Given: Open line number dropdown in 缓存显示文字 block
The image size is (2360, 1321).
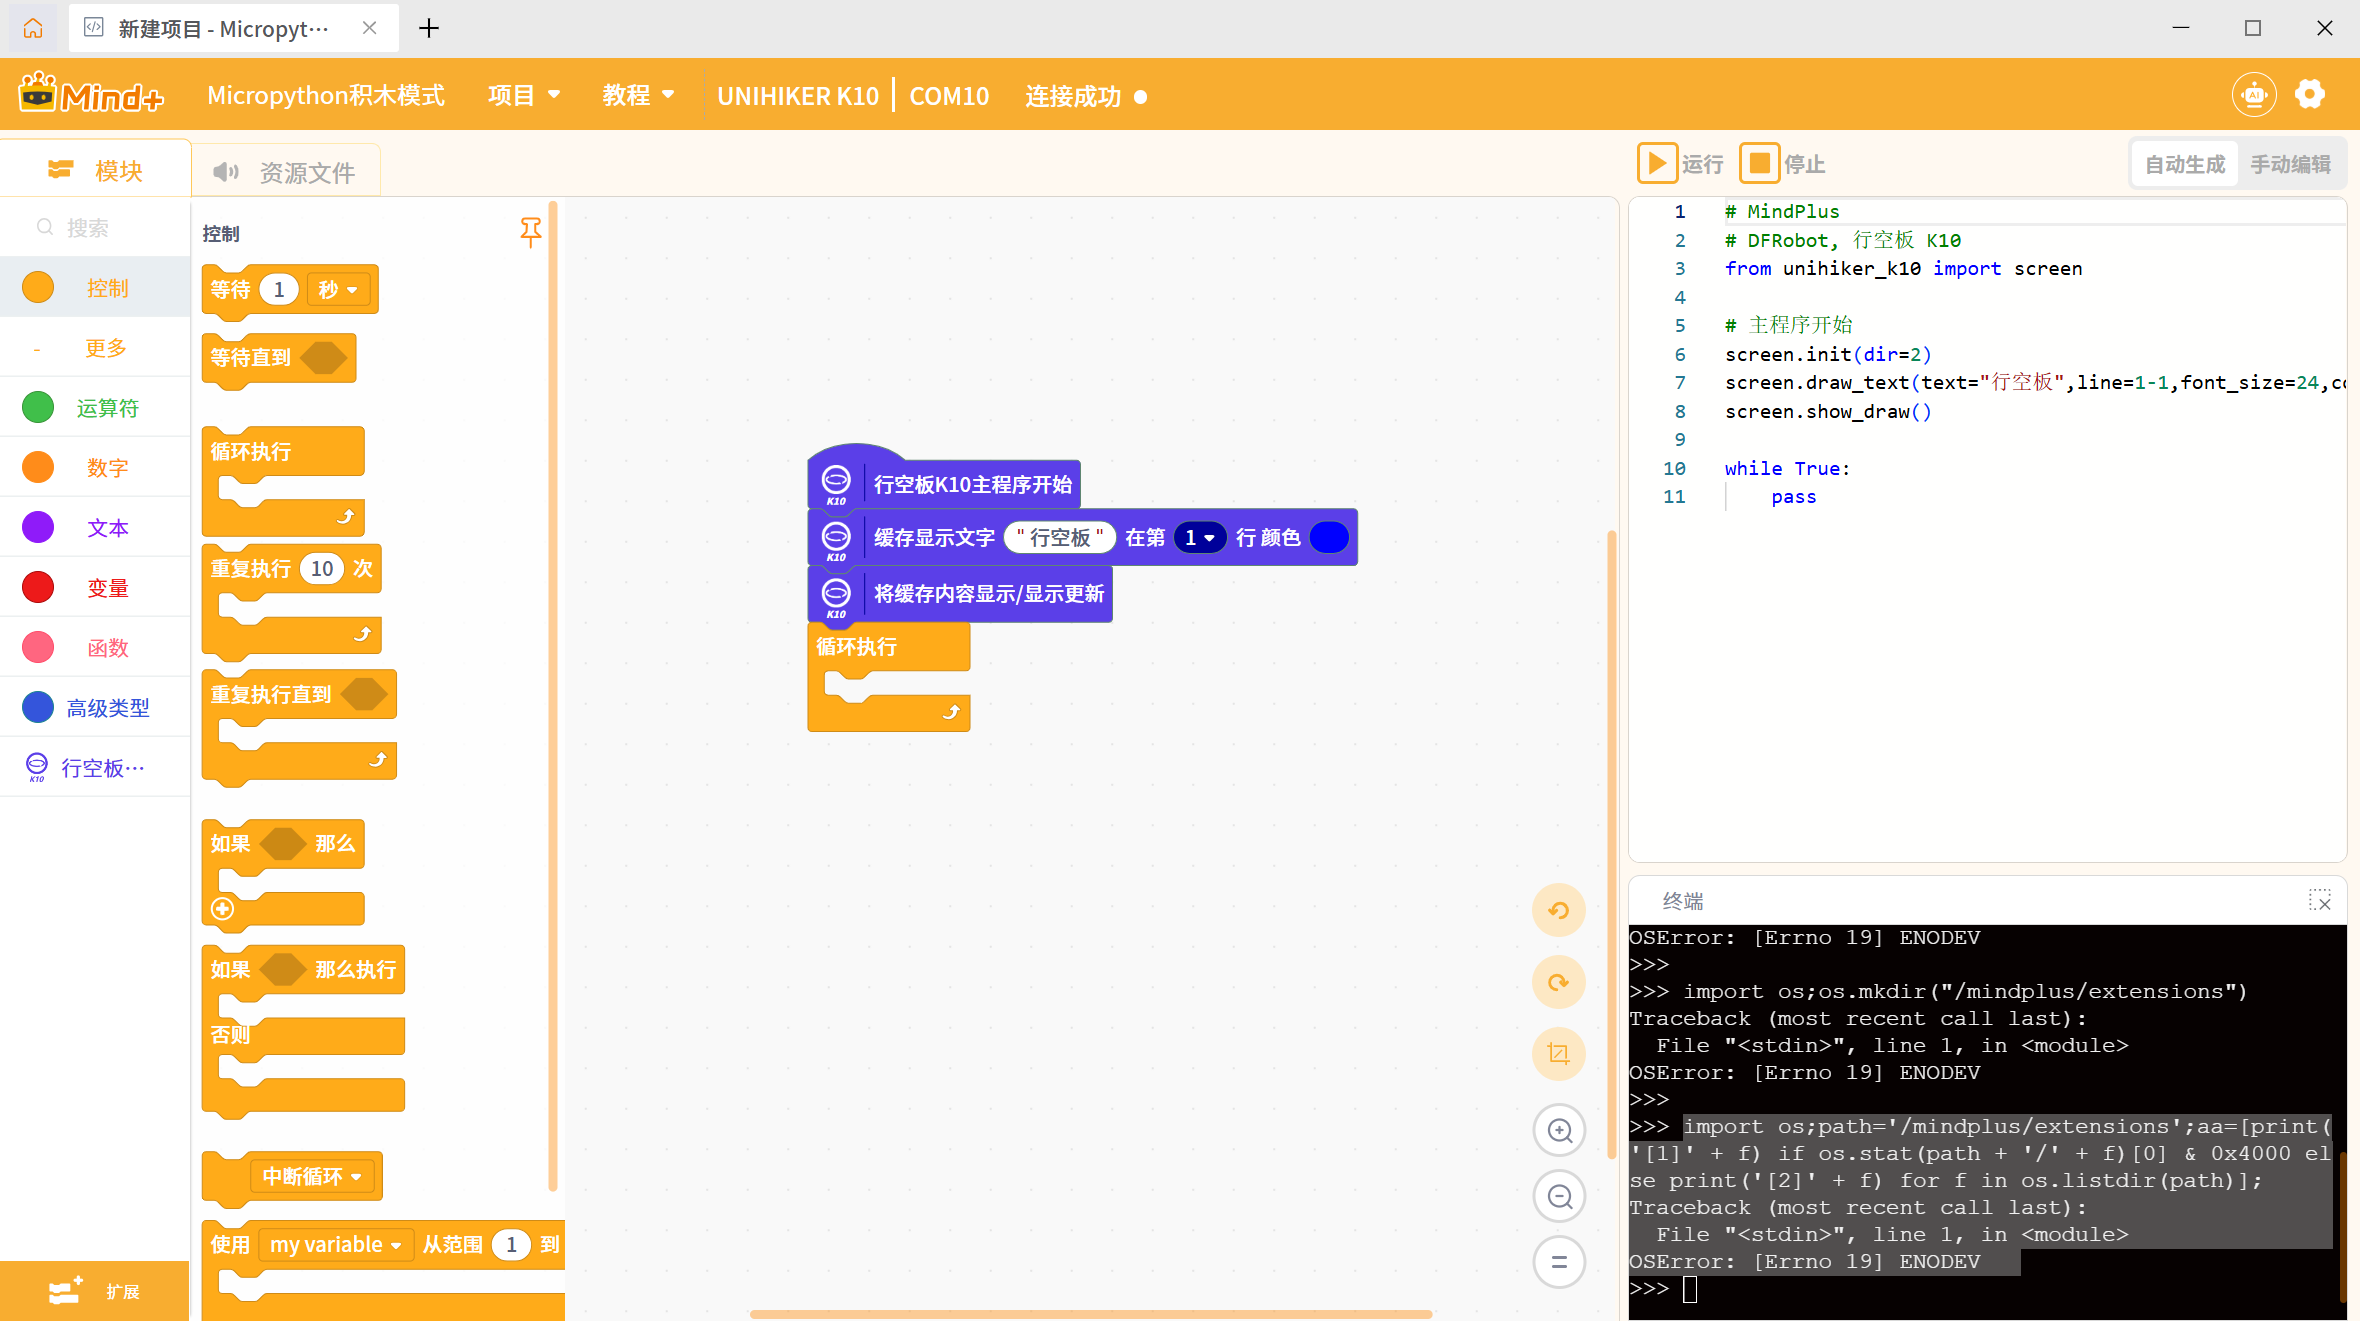Looking at the screenshot, I should point(1199,537).
